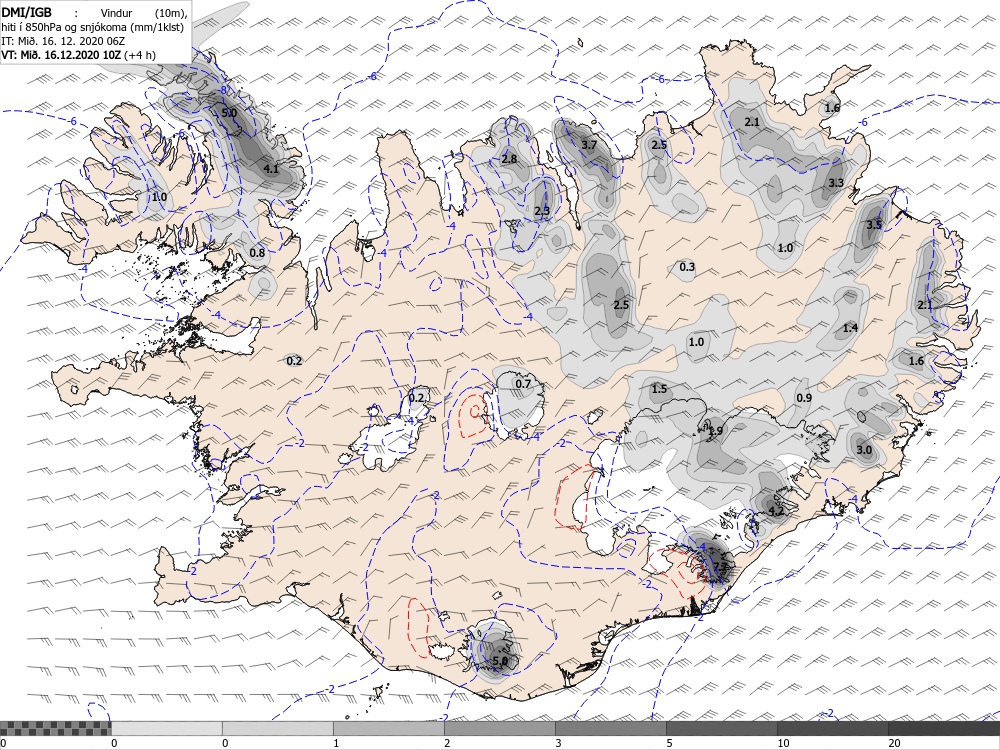Select the 'IT: Mið. 16. 12. 2020 06Z' line
Screen dimensions: 1000x750
coord(63,41)
